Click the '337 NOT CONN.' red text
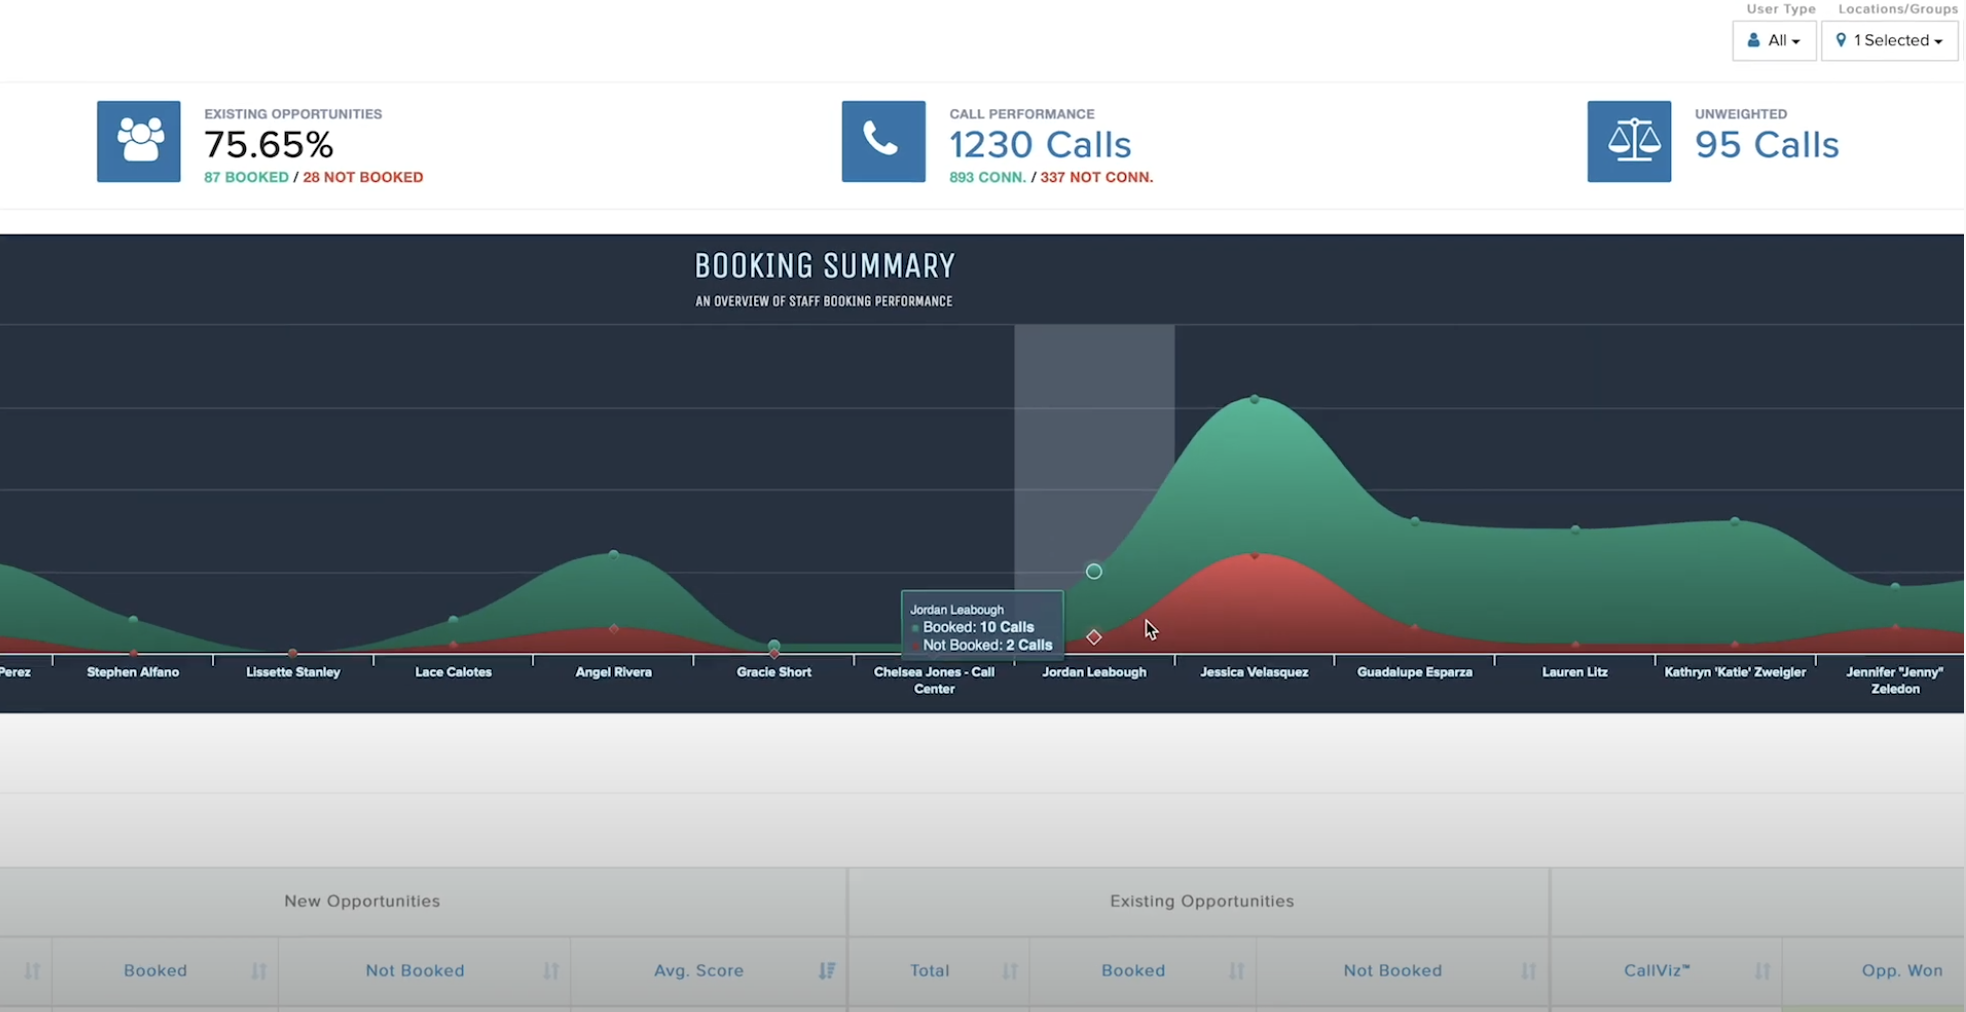The image size is (1966, 1012). (1097, 177)
